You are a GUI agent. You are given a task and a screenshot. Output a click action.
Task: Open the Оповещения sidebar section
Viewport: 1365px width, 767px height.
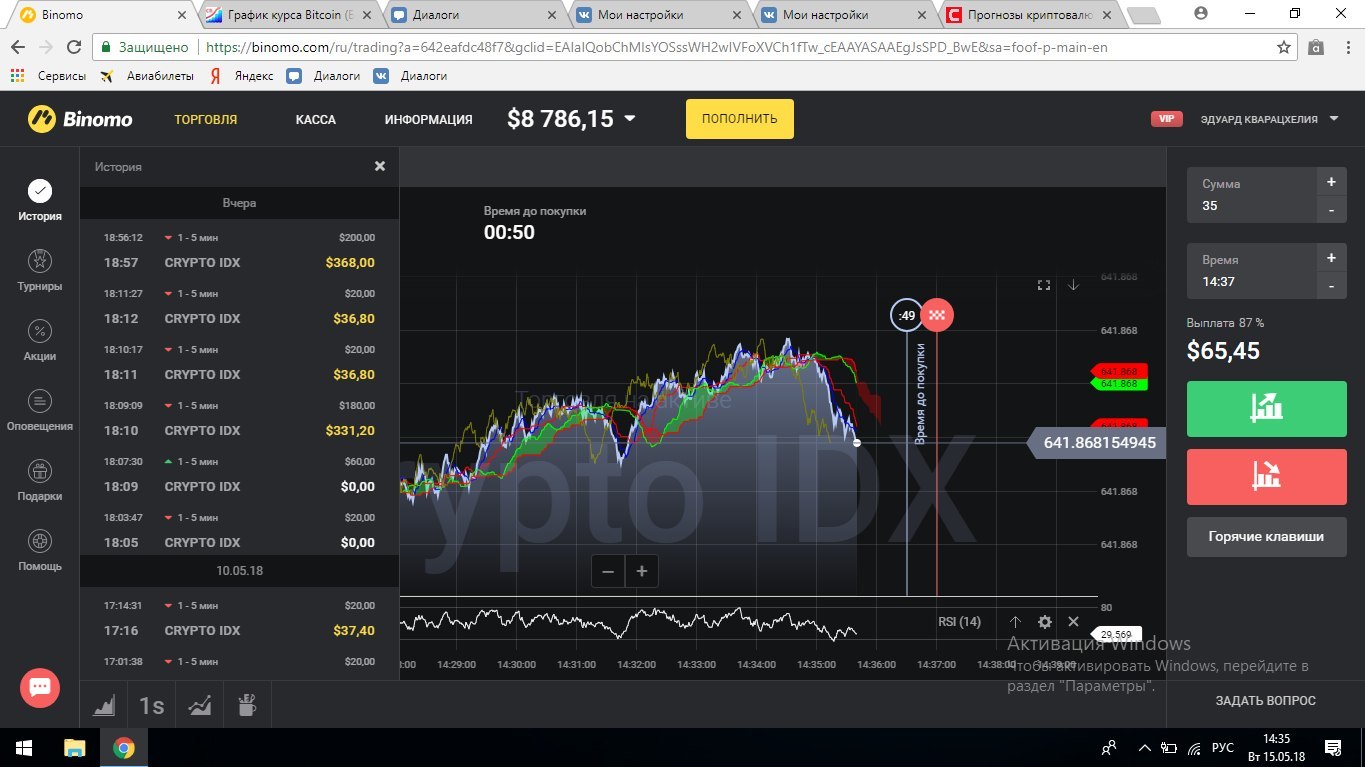tap(40, 410)
